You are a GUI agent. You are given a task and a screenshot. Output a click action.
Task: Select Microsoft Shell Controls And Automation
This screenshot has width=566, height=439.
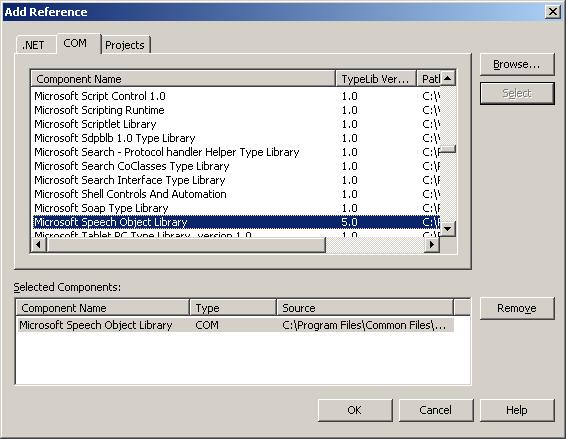236,194
